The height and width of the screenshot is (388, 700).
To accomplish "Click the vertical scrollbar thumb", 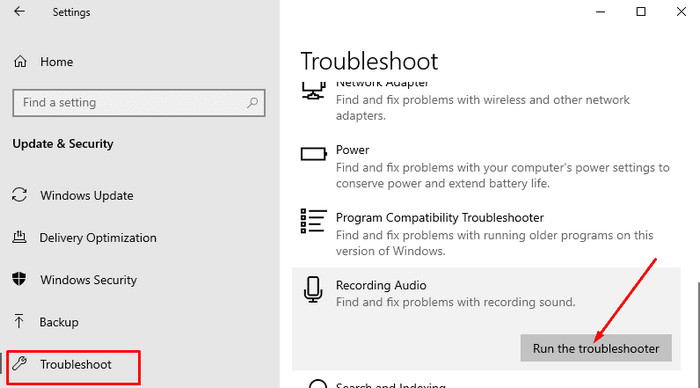I will point(698,335).
